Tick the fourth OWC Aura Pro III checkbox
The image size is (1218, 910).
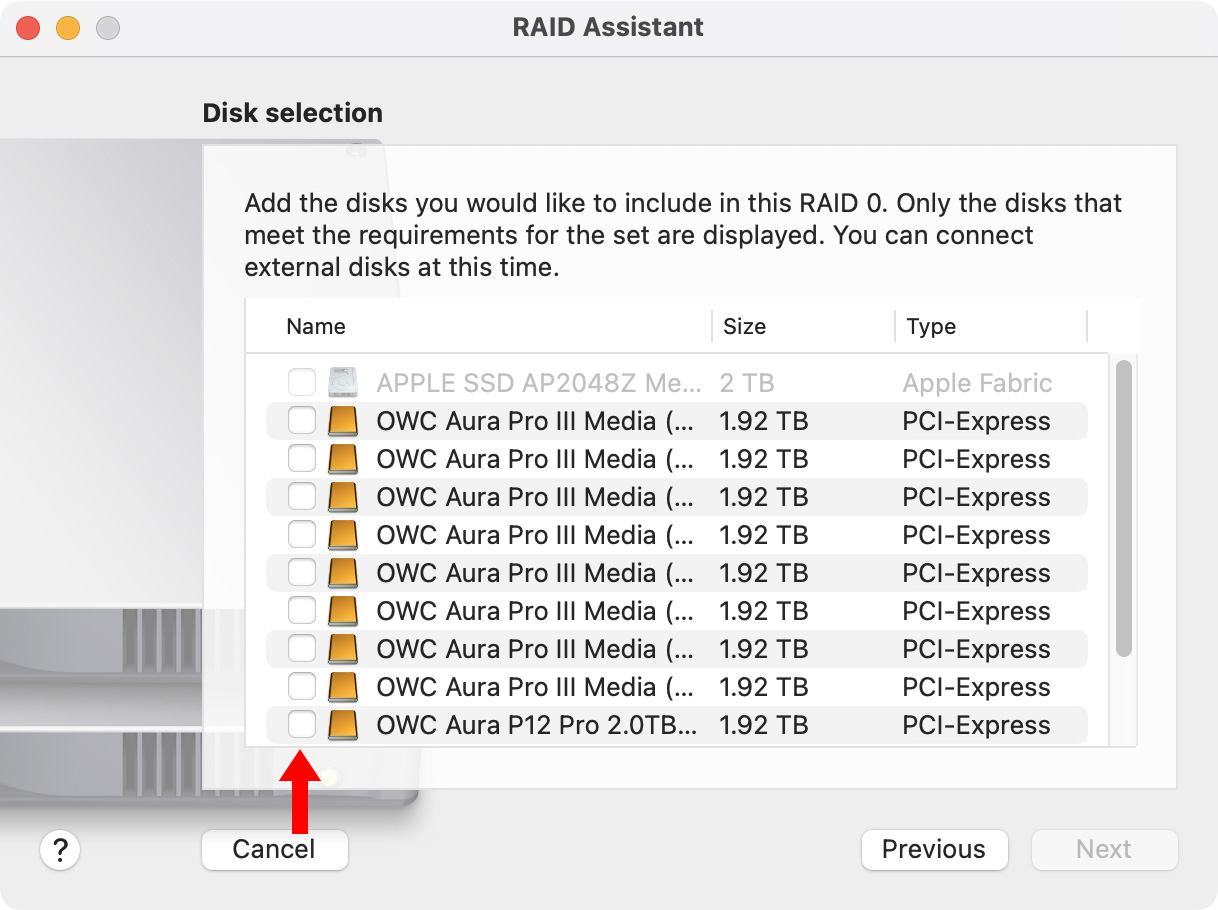tap(302, 535)
